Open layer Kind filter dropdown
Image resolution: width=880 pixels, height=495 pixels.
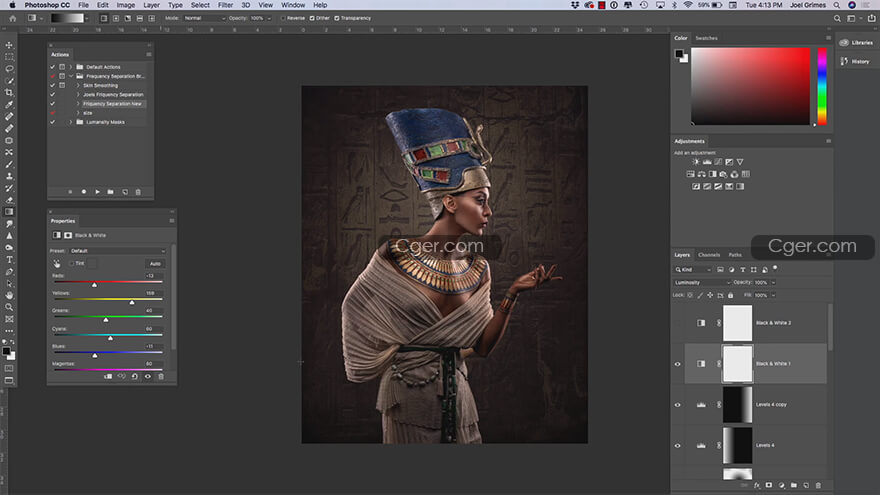[x=693, y=269]
